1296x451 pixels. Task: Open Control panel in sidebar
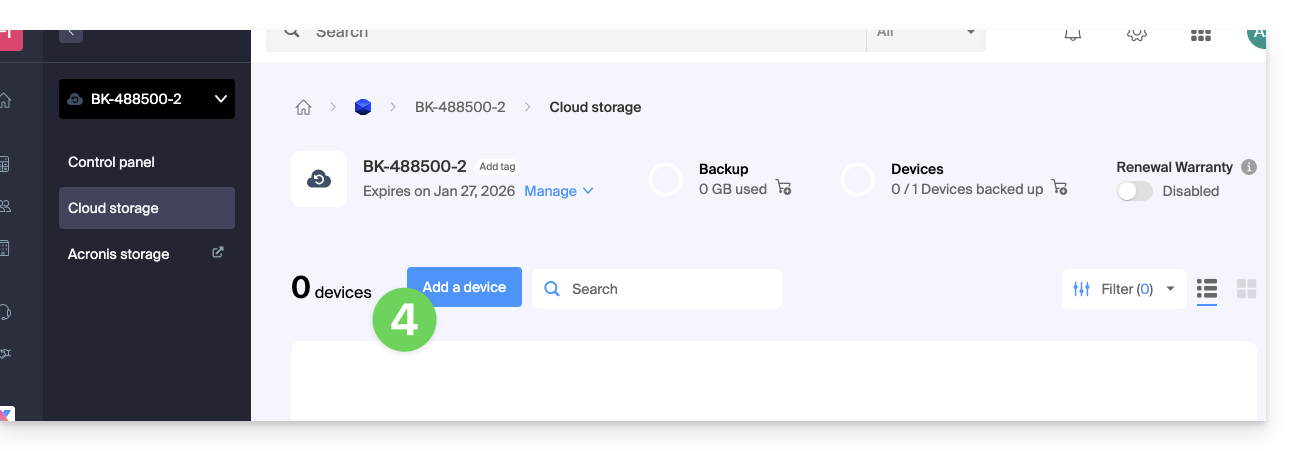tap(111, 162)
